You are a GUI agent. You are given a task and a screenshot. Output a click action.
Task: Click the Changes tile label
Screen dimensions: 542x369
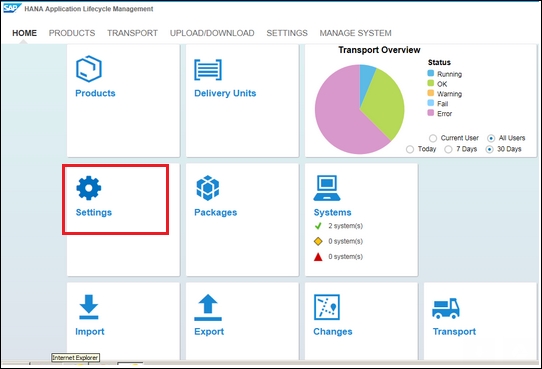click(x=333, y=332)
